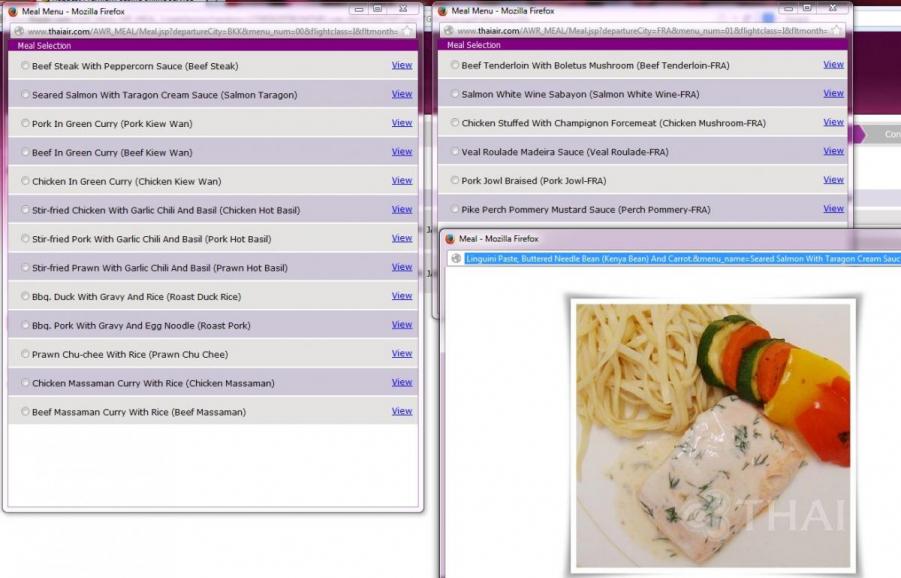Screen dimensions: 901x578
Task: Click the site identity icon in the FRA menu address bar
Action: pos(449,31)
